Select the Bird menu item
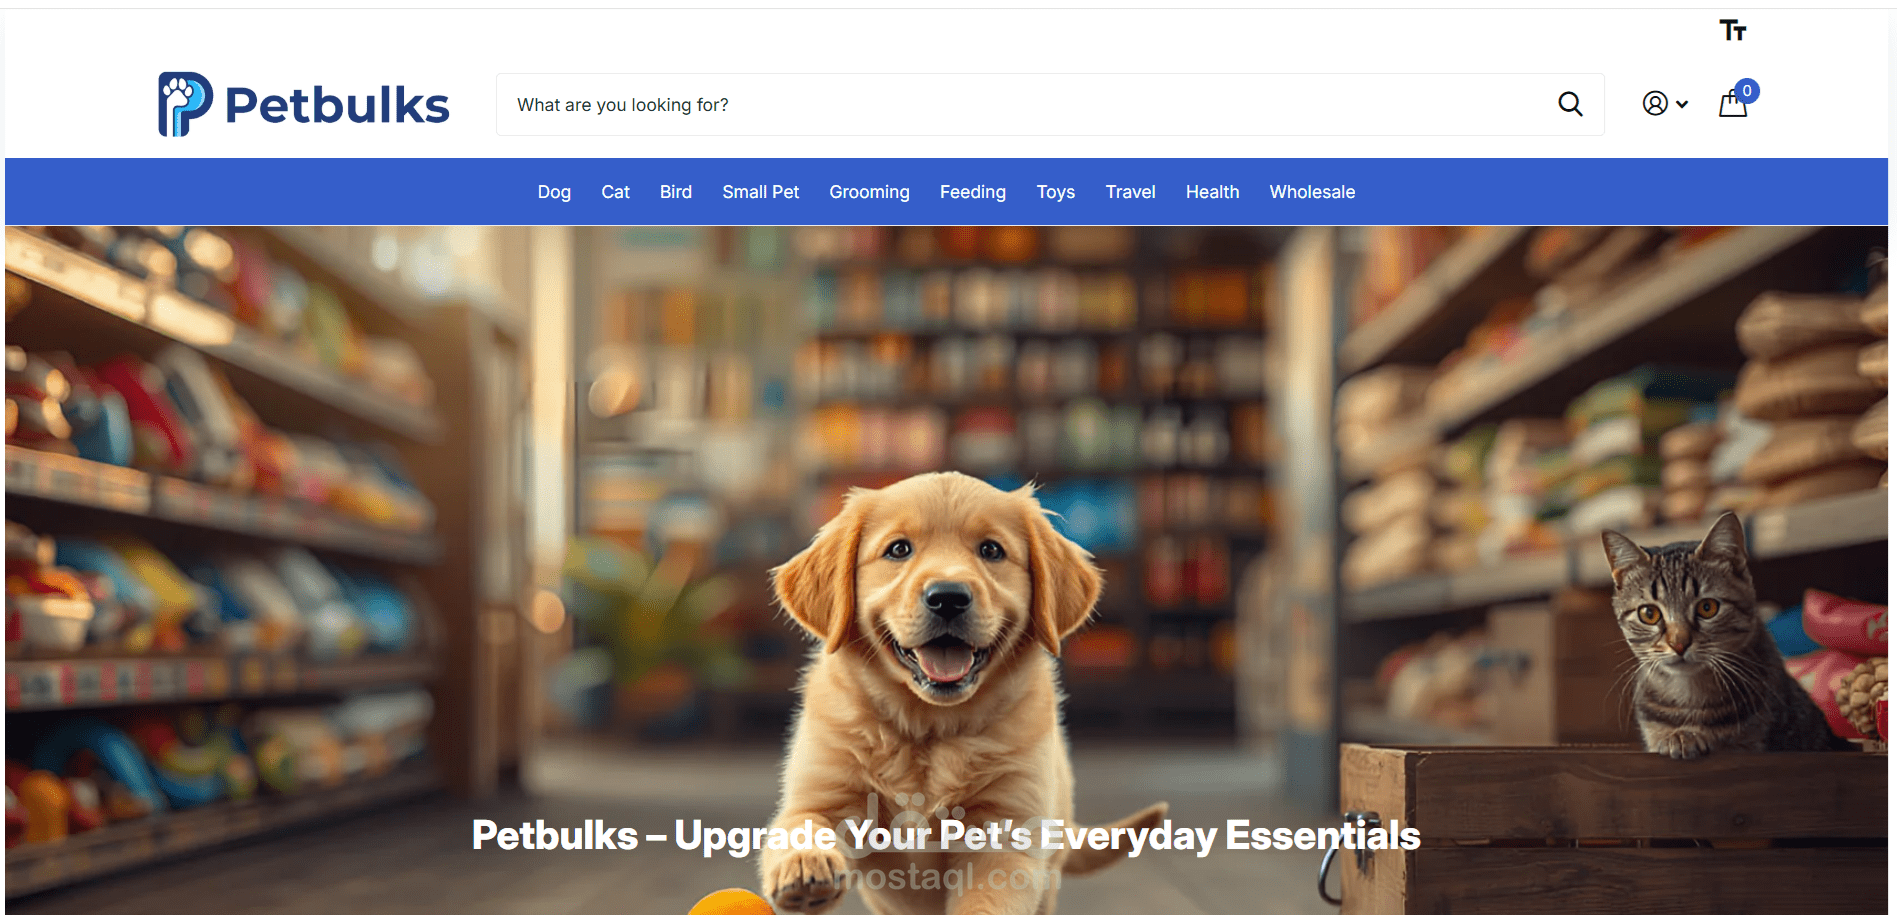 point(676,192)
